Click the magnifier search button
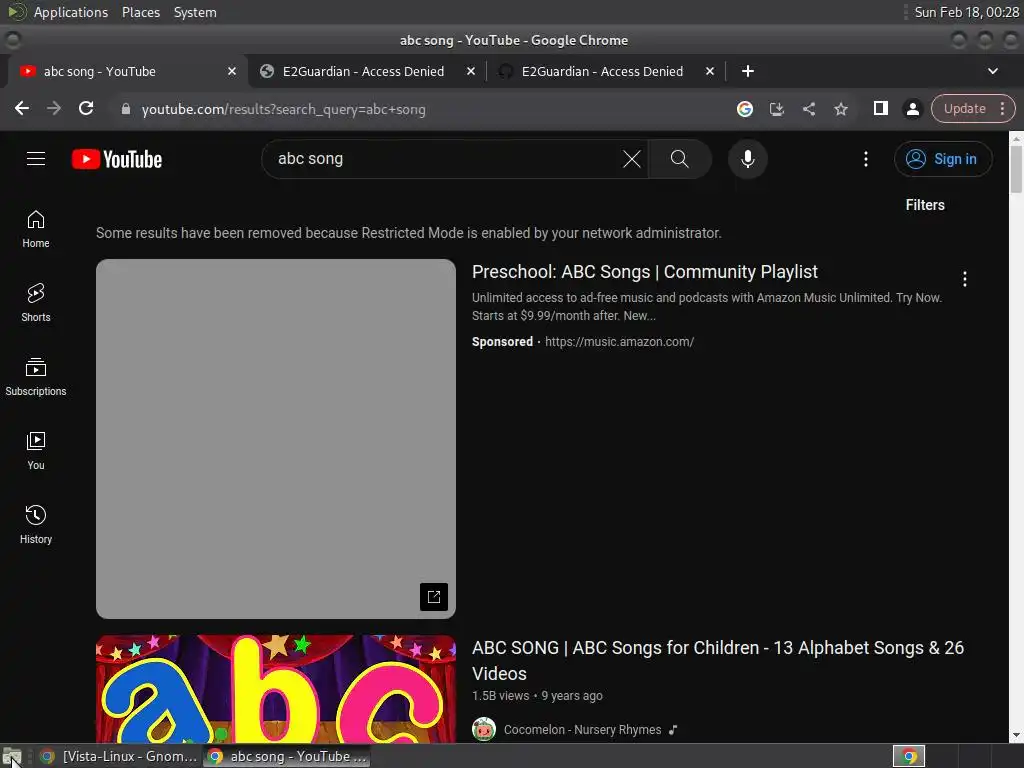1024x768 pixels. click(679, 159)
